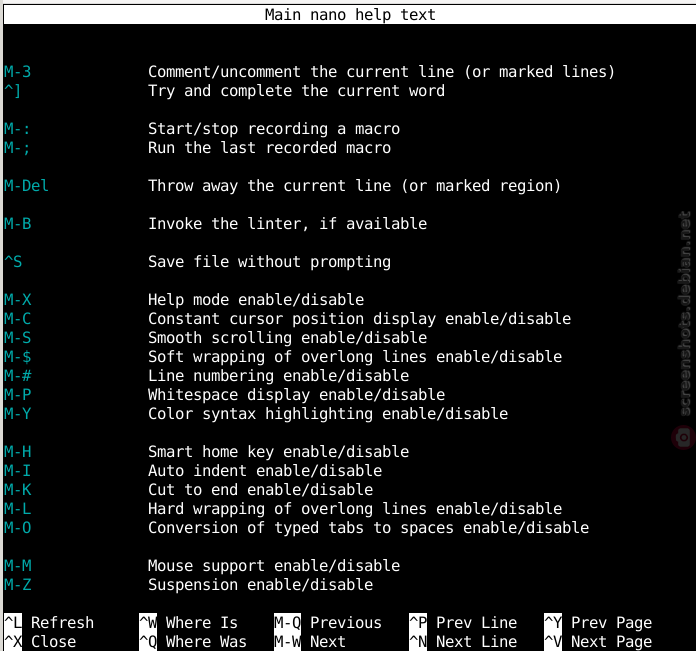The height and width of the screenshot is (651, 696).
Task: Click the M-H key label
Action: pos(17,452)
